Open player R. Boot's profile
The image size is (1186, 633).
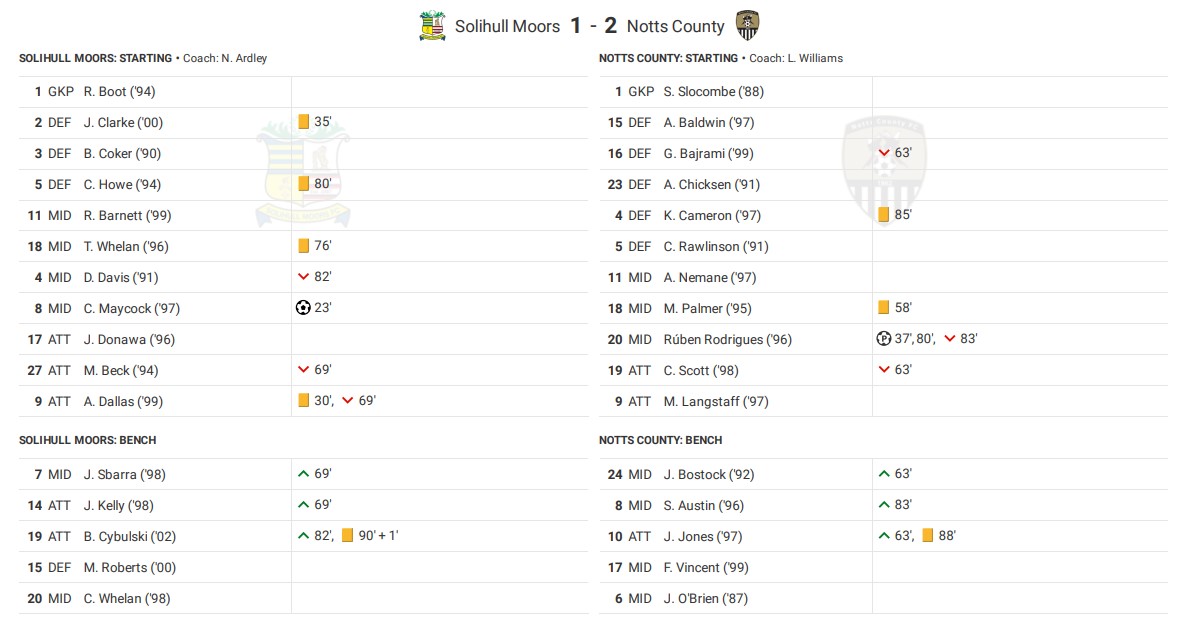pyautogui.click(x=119, y=91)
